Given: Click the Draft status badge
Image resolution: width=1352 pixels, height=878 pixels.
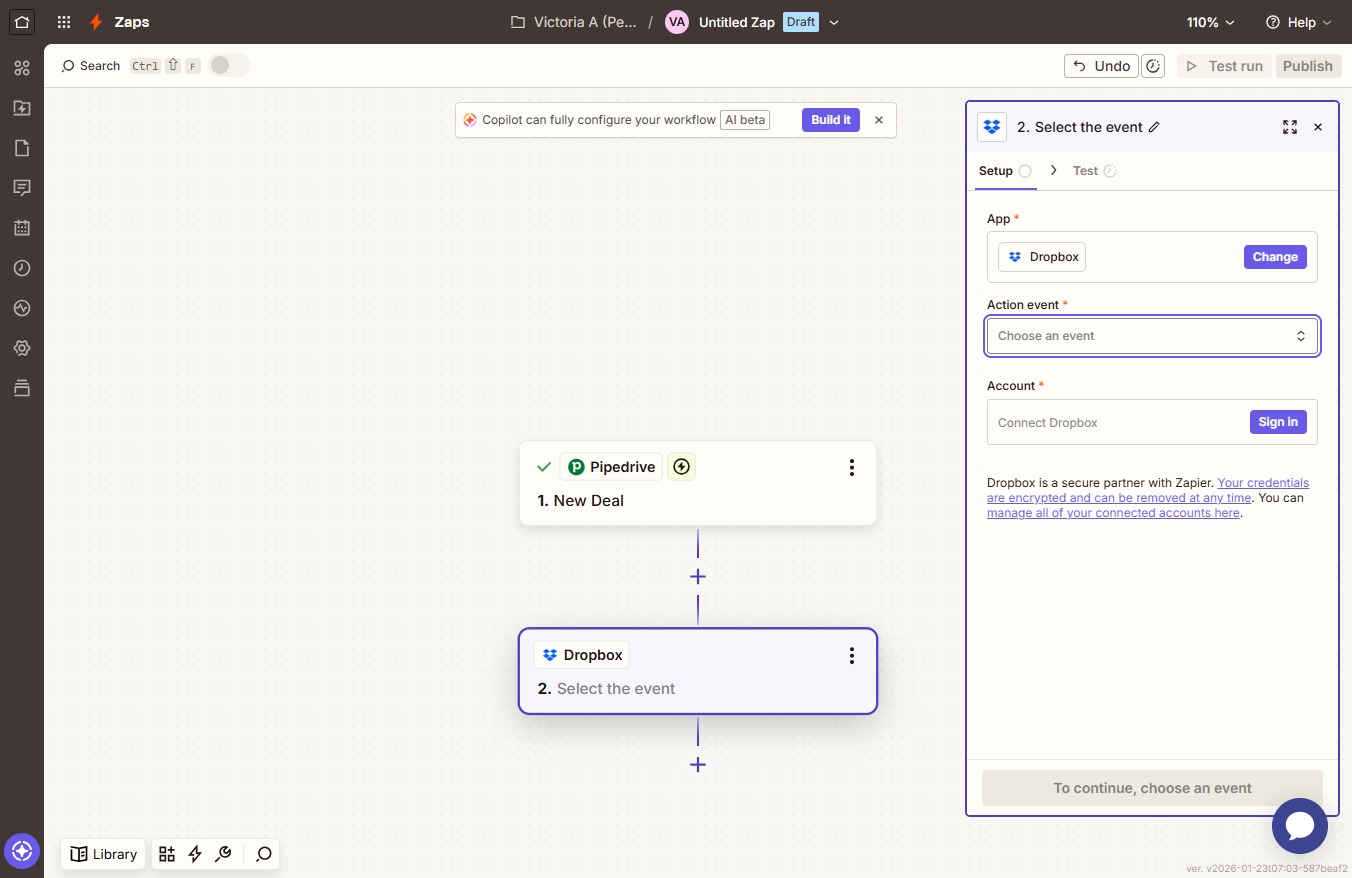Looking at the screenshot, I should click(801, 22).
